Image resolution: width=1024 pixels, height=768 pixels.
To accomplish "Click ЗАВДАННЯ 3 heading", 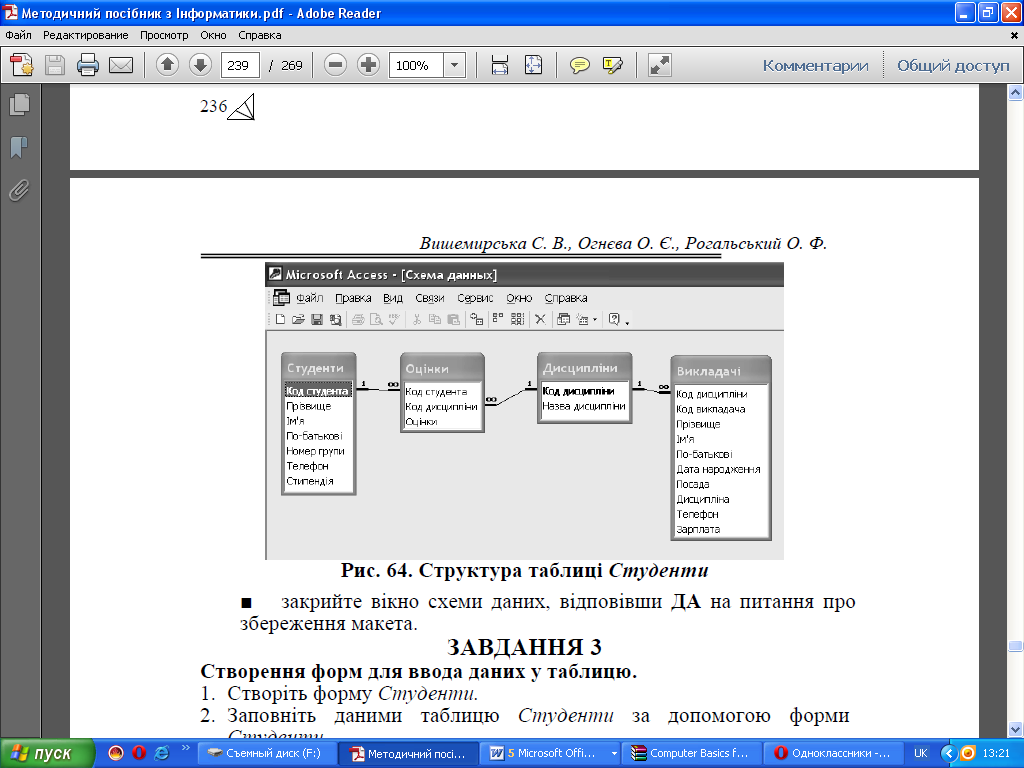I will click(x=524, y=647).
